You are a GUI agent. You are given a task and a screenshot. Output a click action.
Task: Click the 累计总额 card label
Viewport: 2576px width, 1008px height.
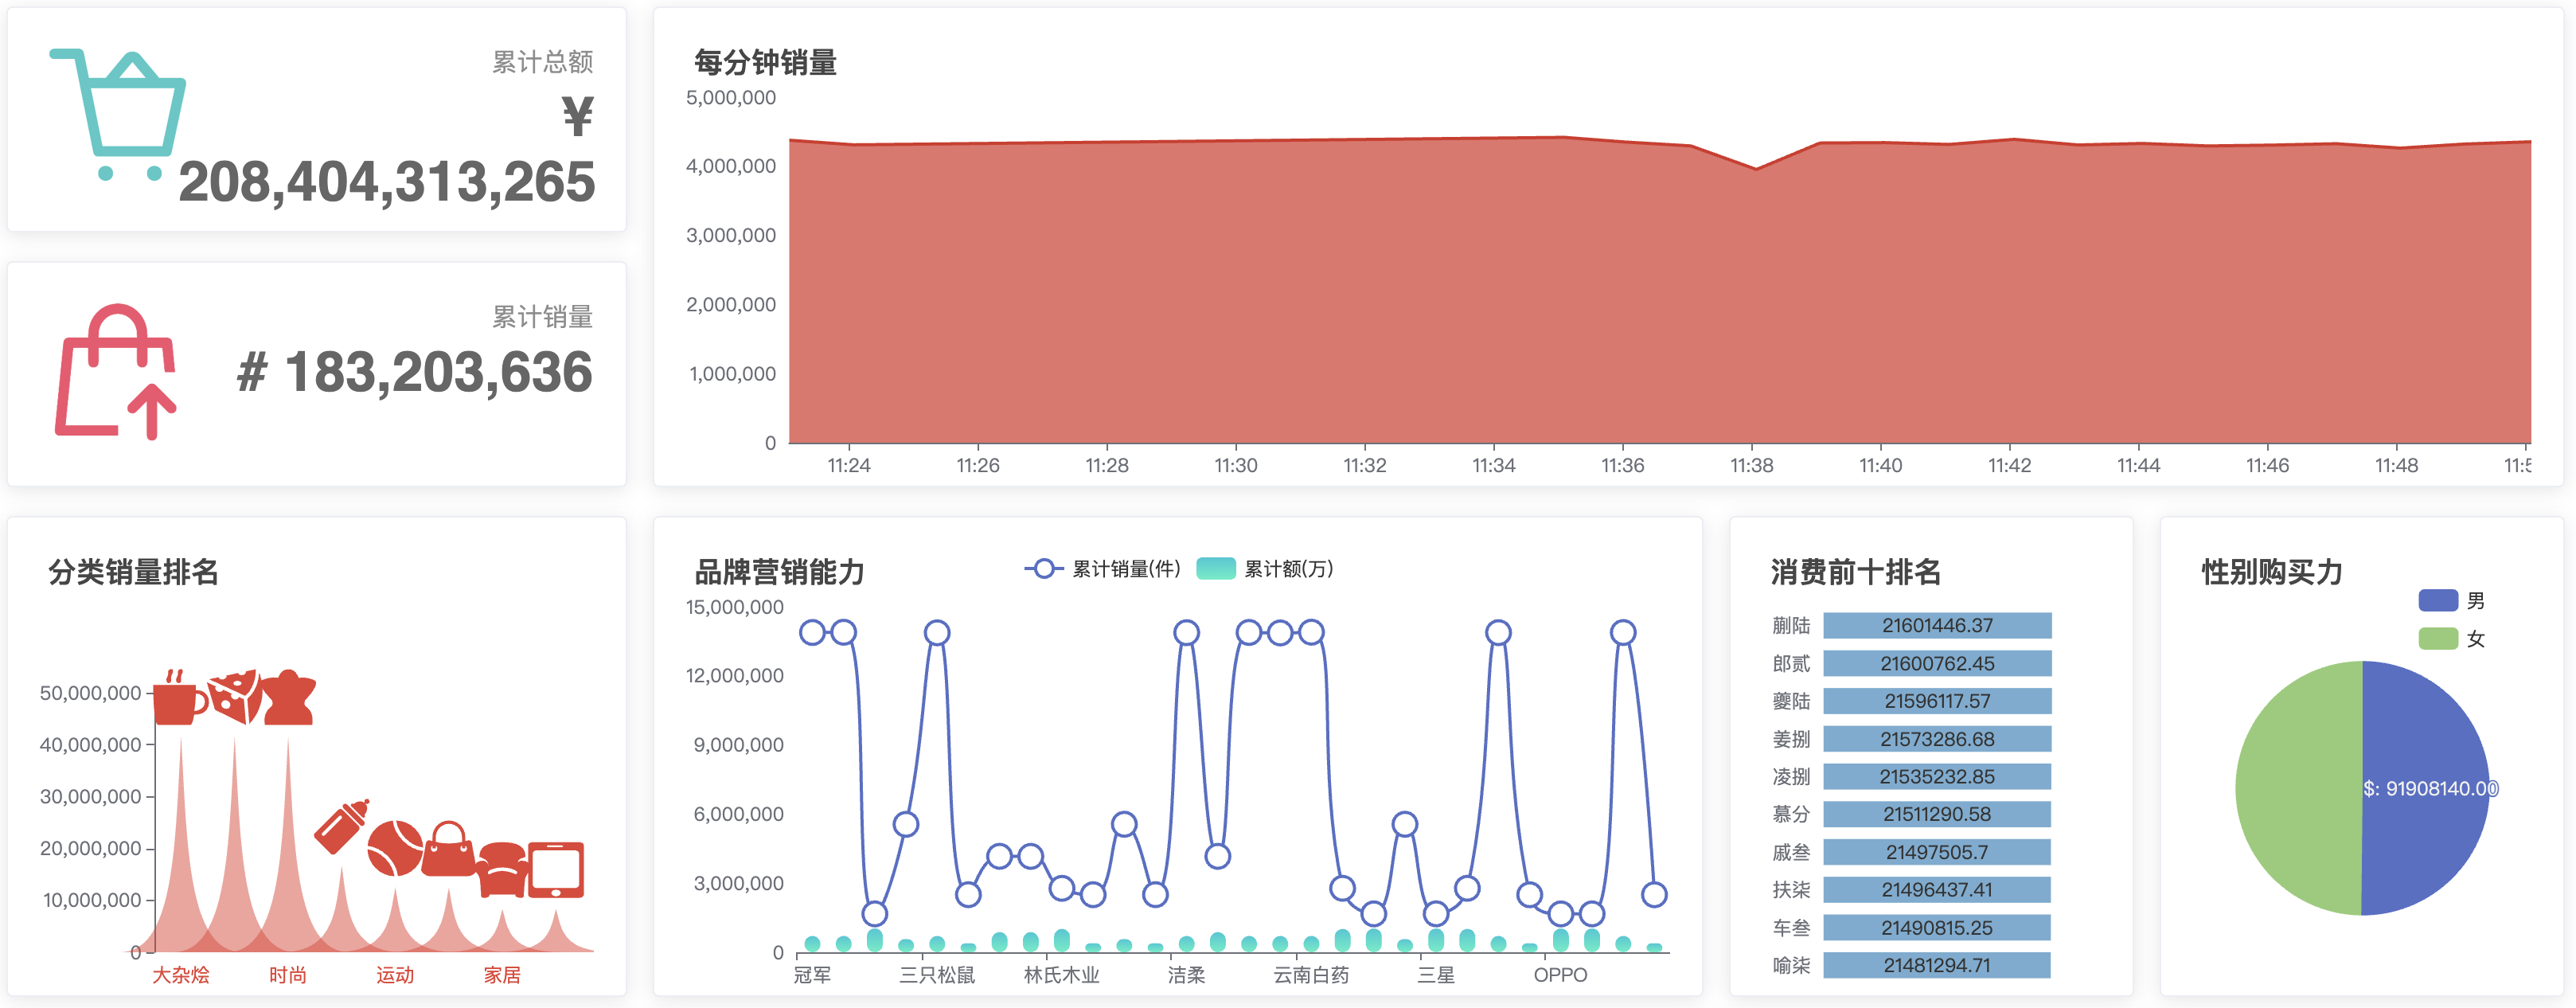tap(543, 62)
